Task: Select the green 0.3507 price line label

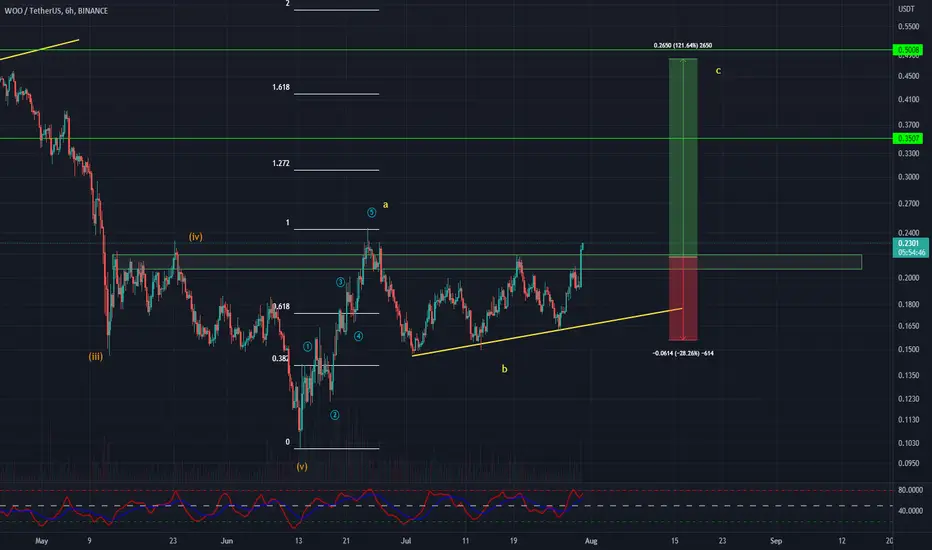Action: click(x=908, y=139)
